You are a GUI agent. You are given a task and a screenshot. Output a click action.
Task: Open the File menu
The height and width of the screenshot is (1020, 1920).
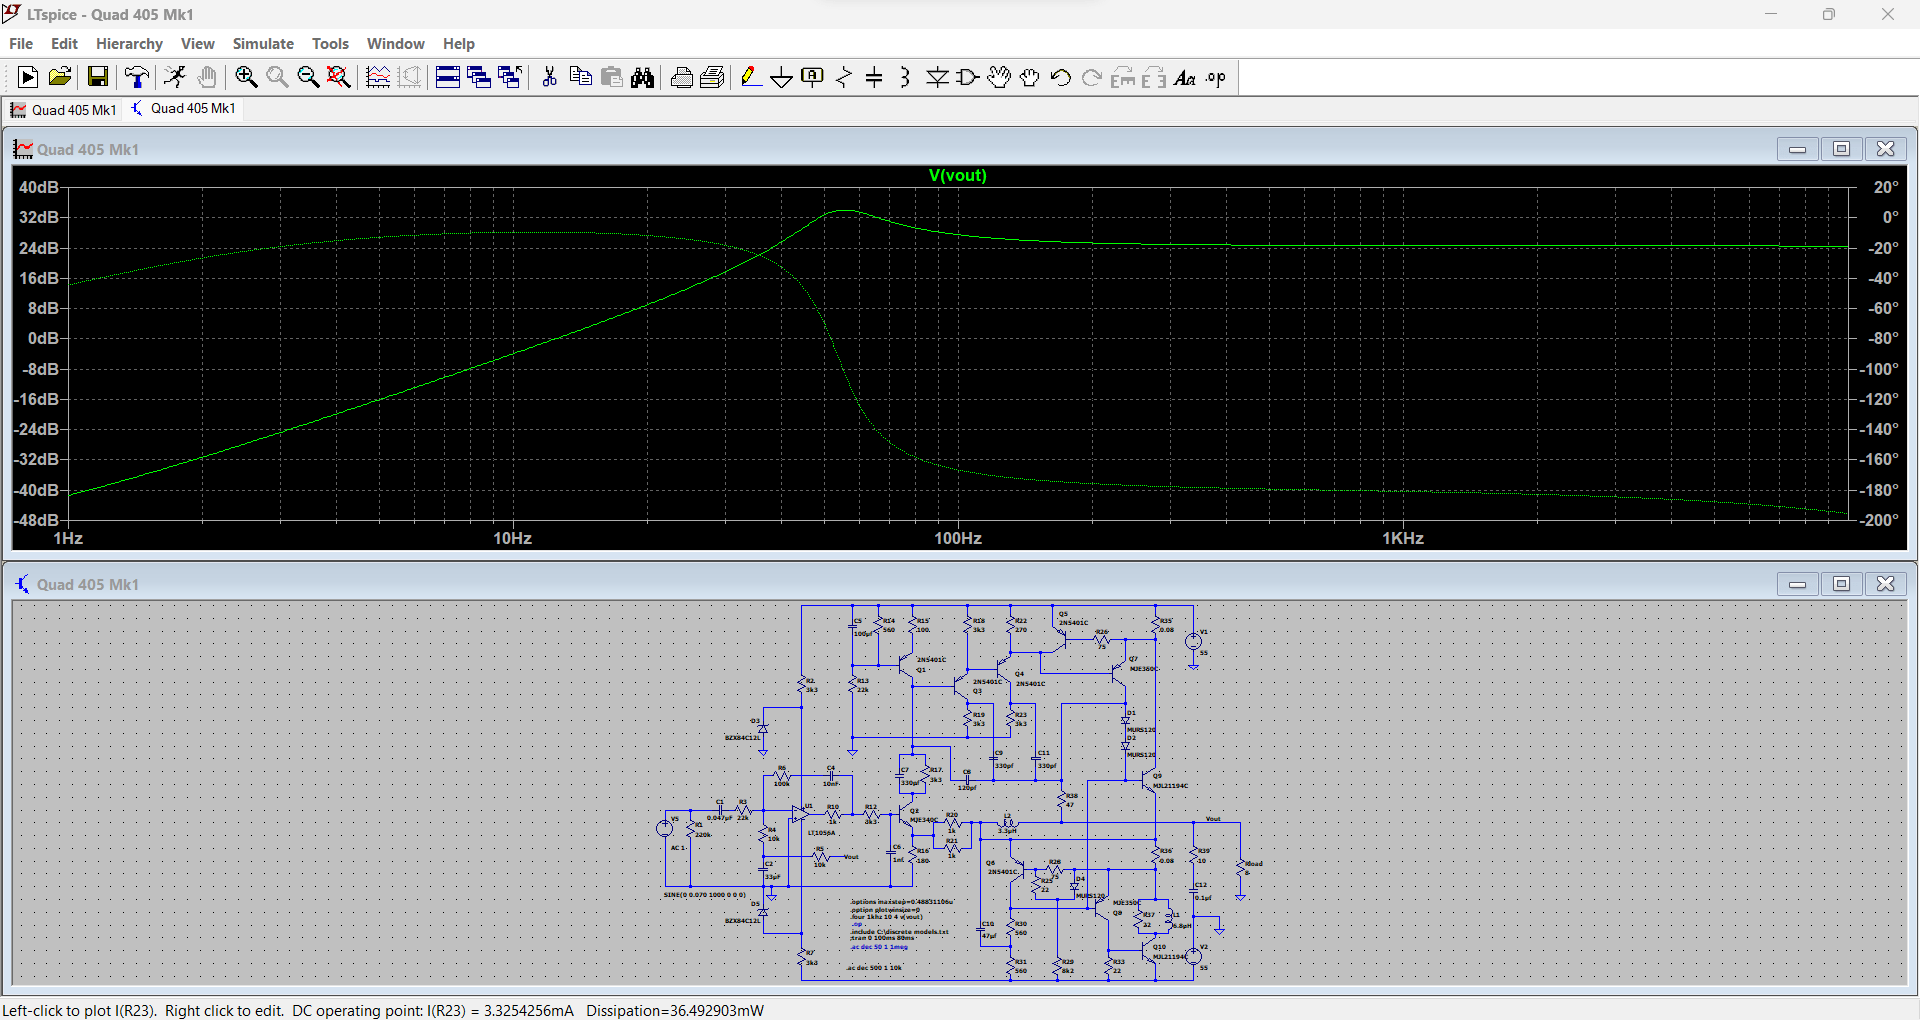[x=21, y=43]
